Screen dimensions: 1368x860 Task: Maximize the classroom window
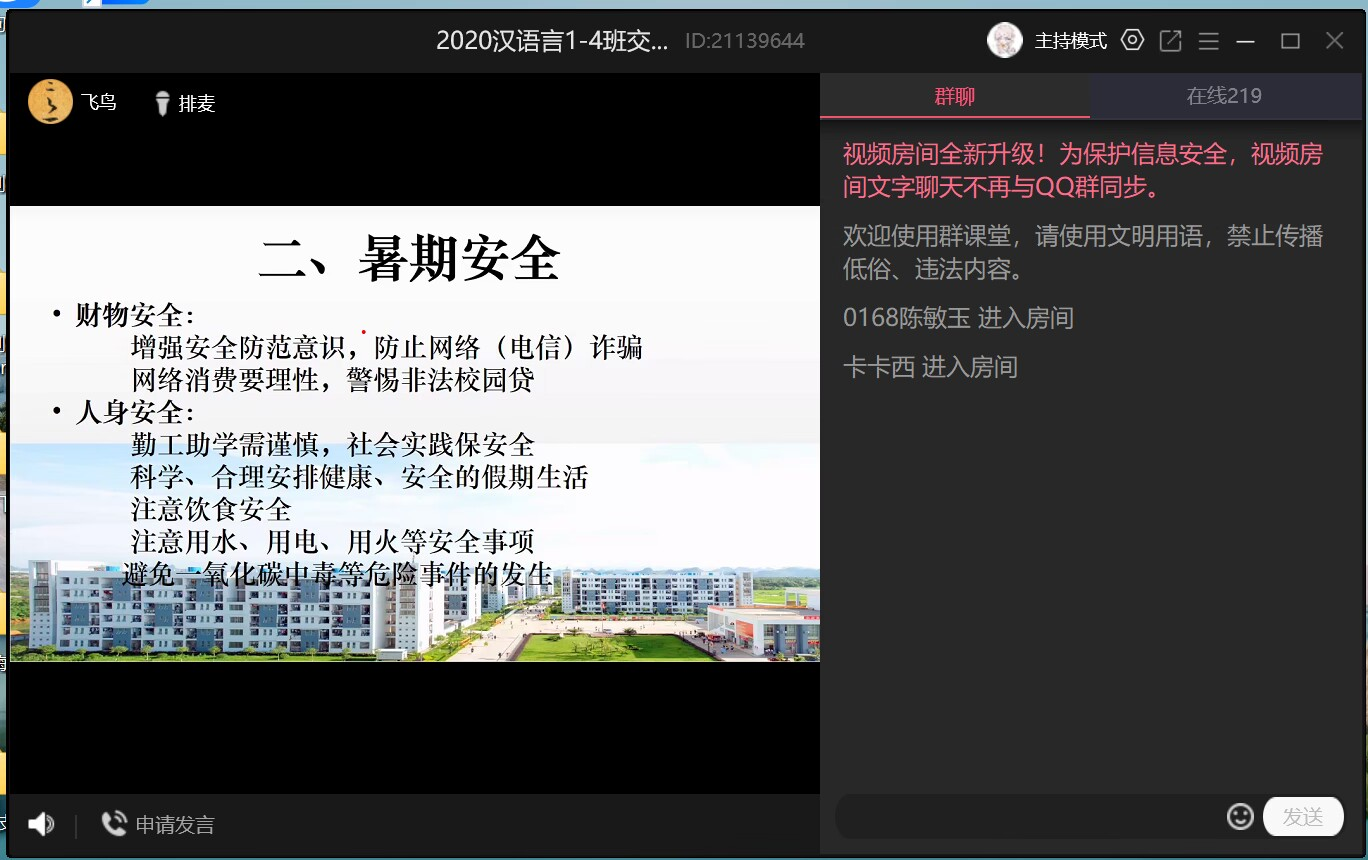1290,41
